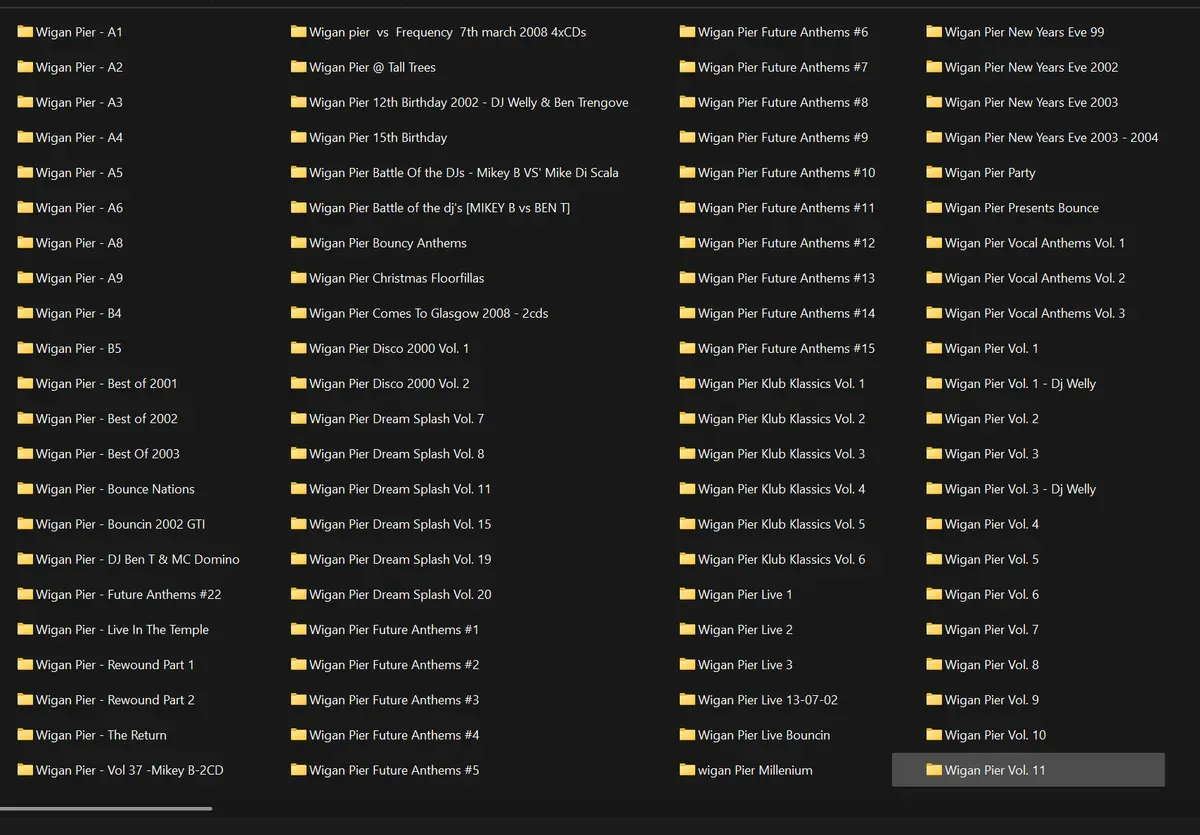This screenshot has height=835, width=1200.
Task: Select folder name Wigan Pier Live 3
Action: tap(745, 665)
